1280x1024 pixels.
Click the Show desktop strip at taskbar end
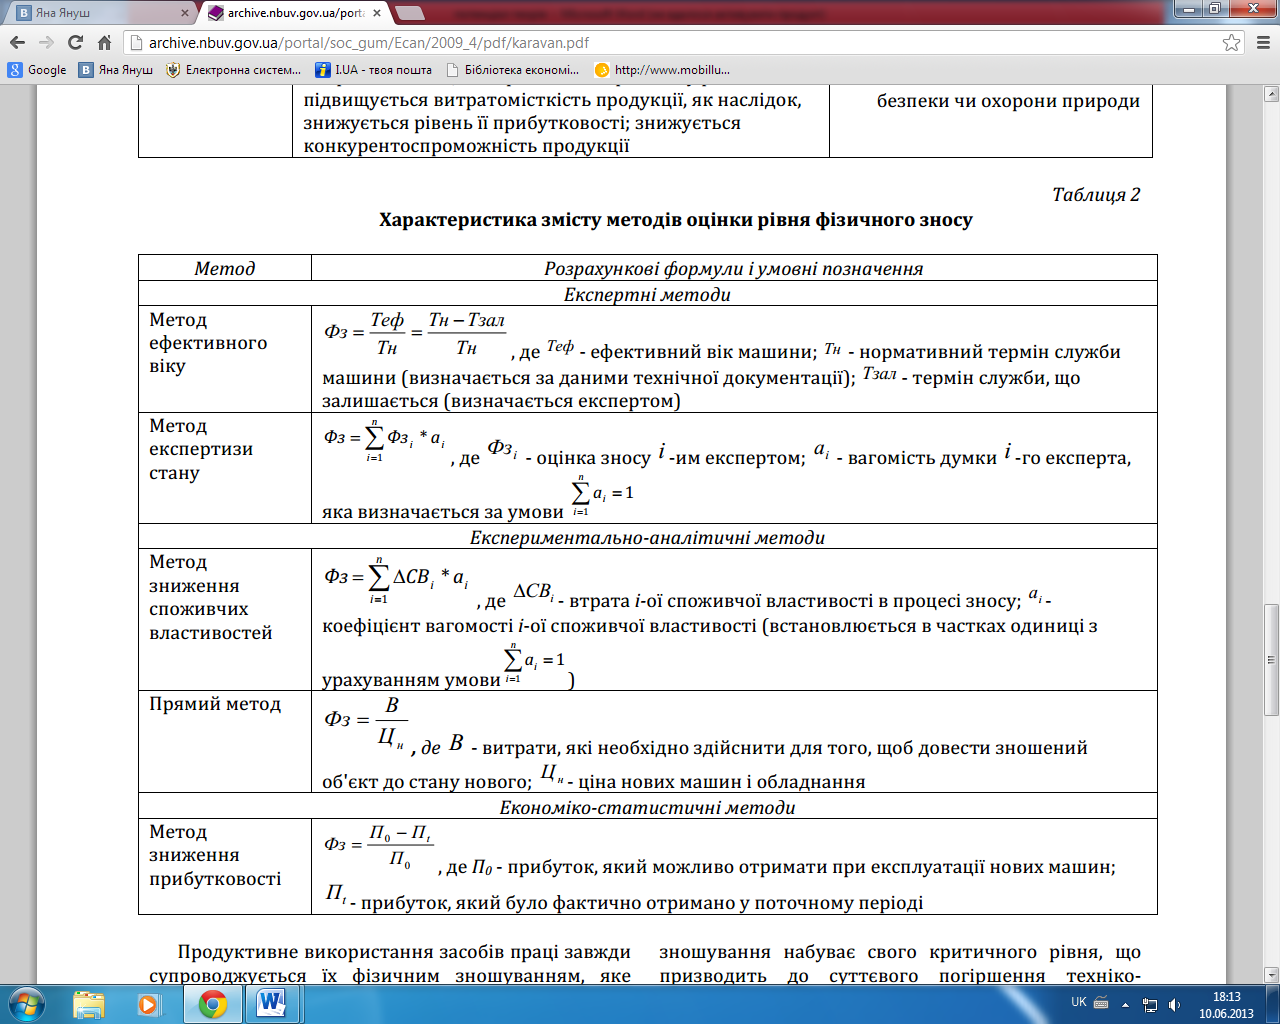[1273, 1004]
